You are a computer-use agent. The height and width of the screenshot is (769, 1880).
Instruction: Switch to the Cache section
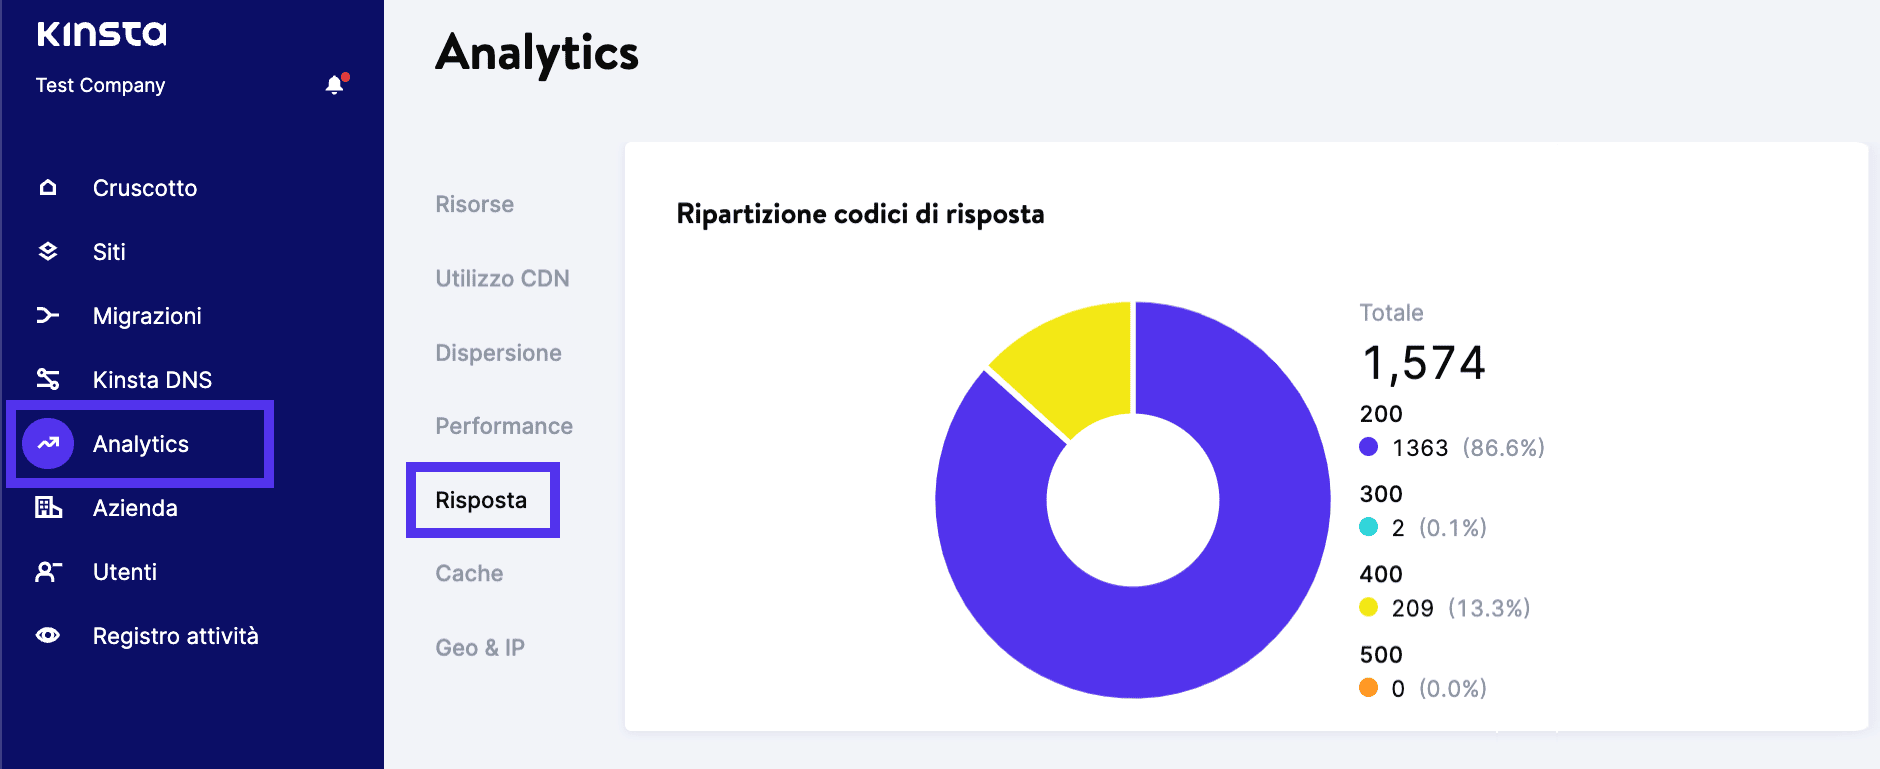(468, 573)
